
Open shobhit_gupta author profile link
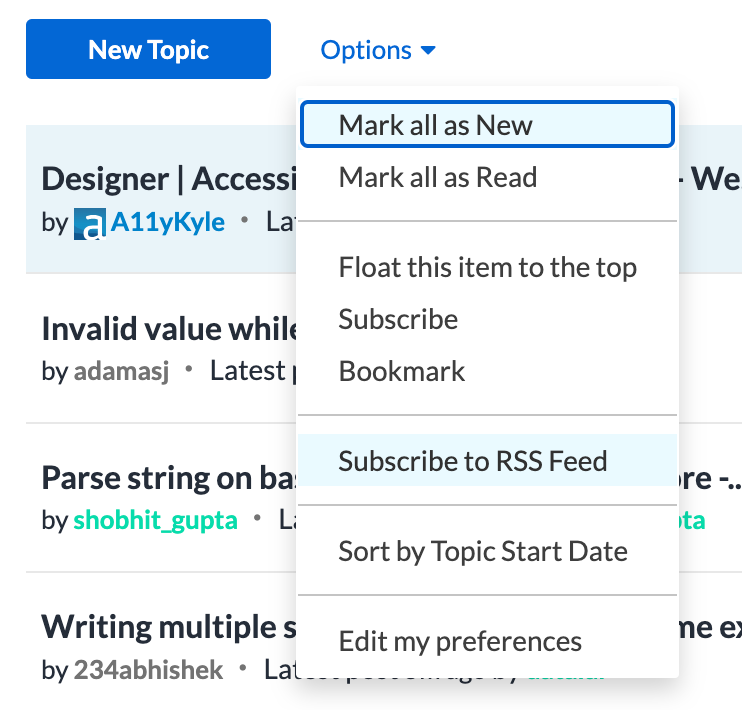(155, 521)
